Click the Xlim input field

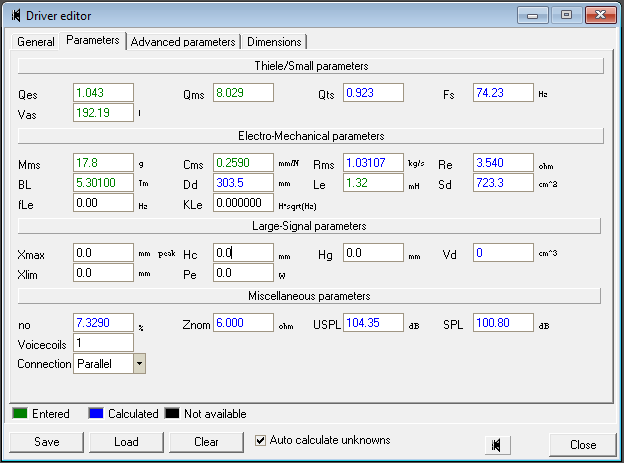pyautogui.click(x=103, y=273)
